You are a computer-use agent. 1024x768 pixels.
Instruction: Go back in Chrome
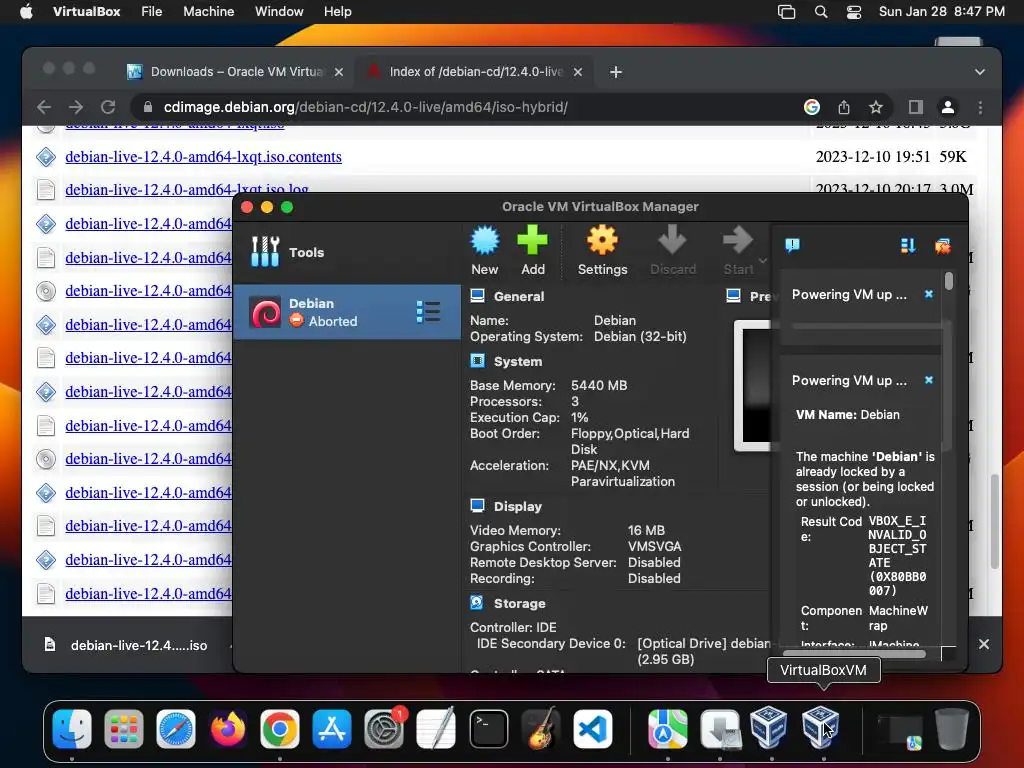point(44,107)
